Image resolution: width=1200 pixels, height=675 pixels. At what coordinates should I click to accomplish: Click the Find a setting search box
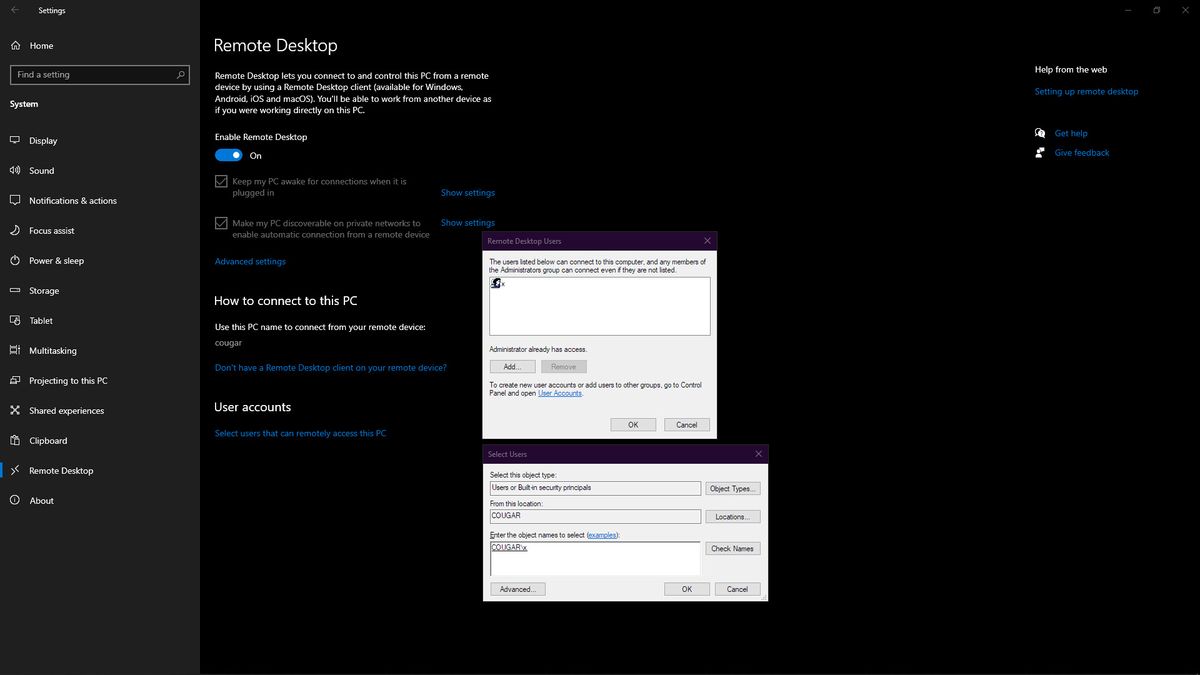99,74
